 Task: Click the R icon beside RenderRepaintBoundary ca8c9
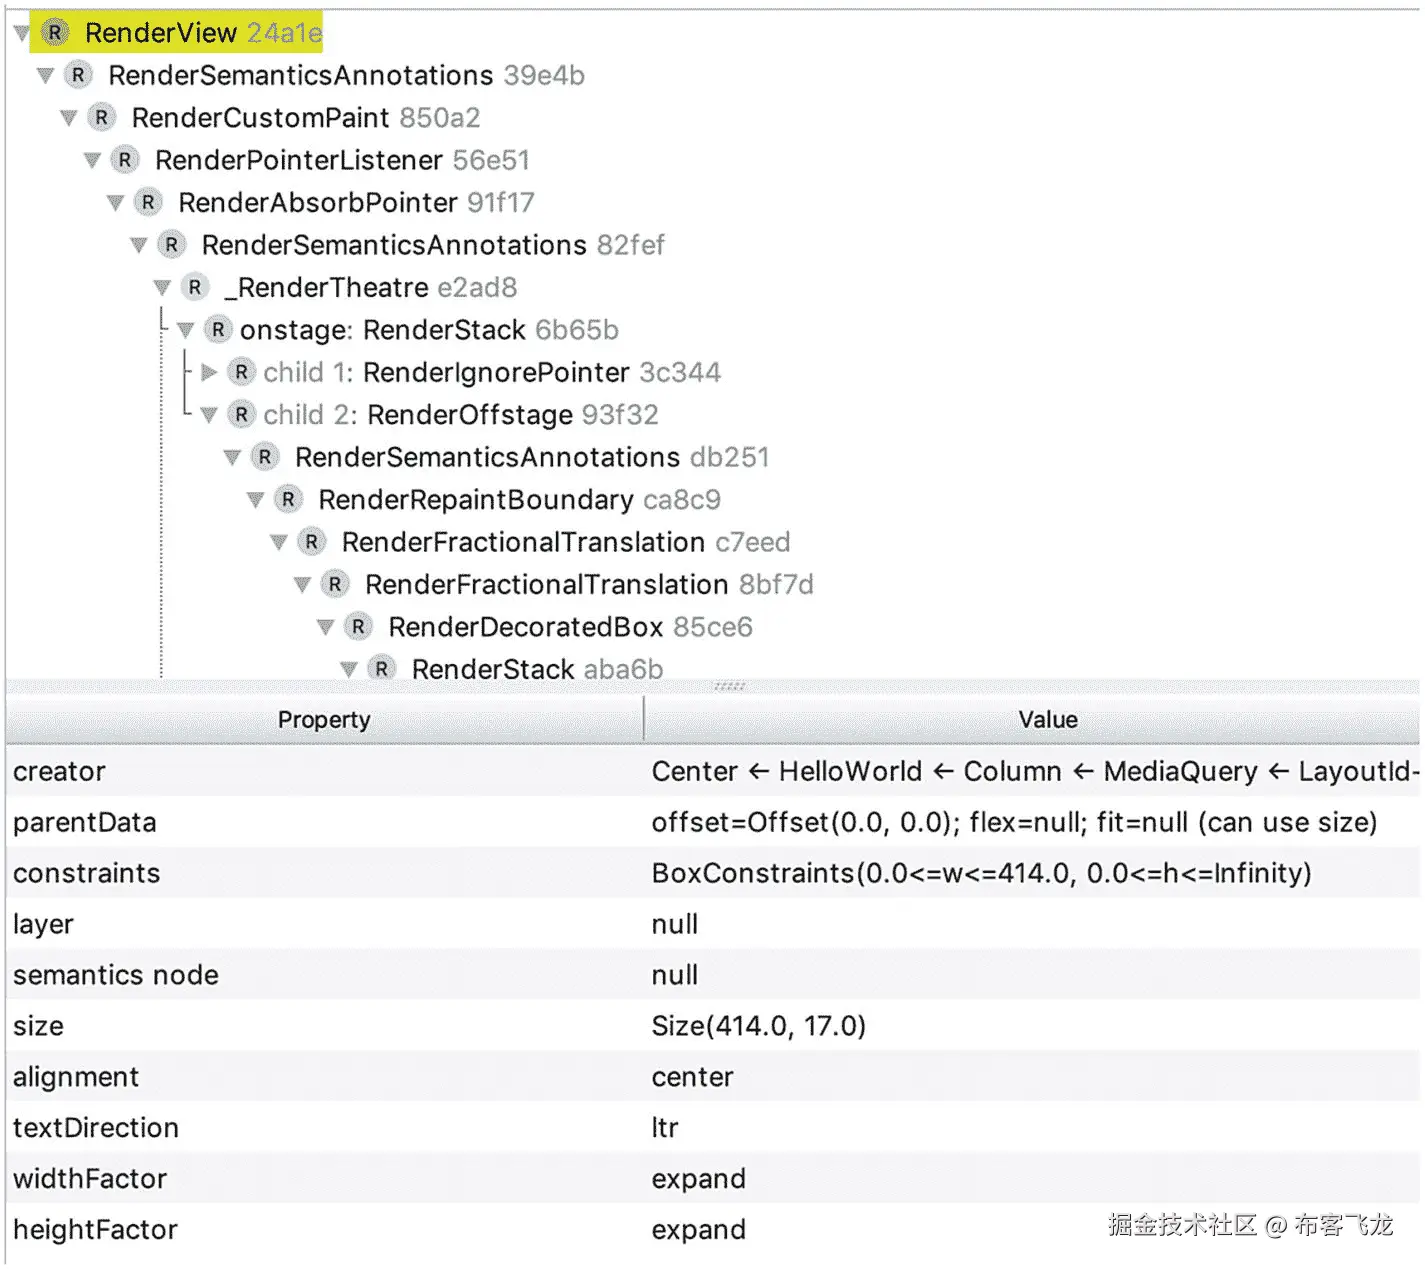tap(288, 500)
